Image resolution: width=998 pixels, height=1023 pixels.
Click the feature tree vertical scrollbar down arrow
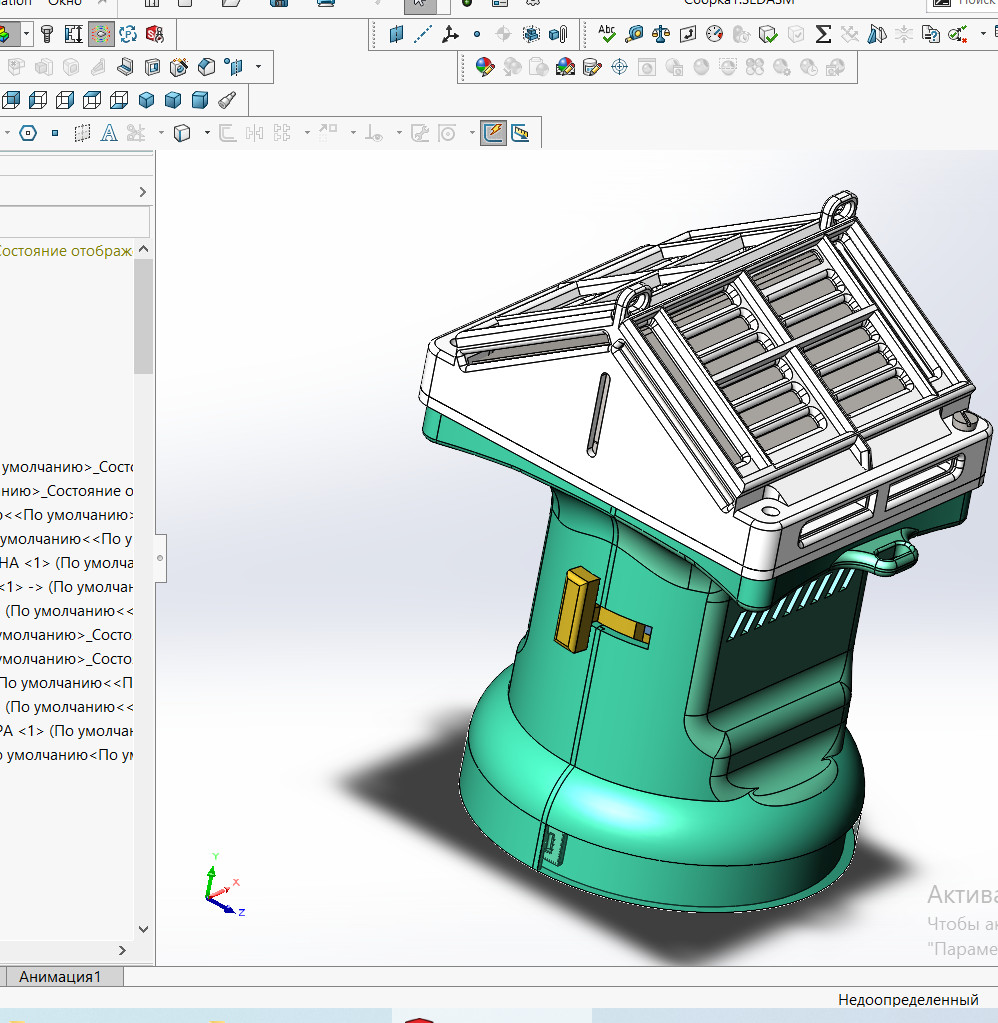(x=143, y=929)
